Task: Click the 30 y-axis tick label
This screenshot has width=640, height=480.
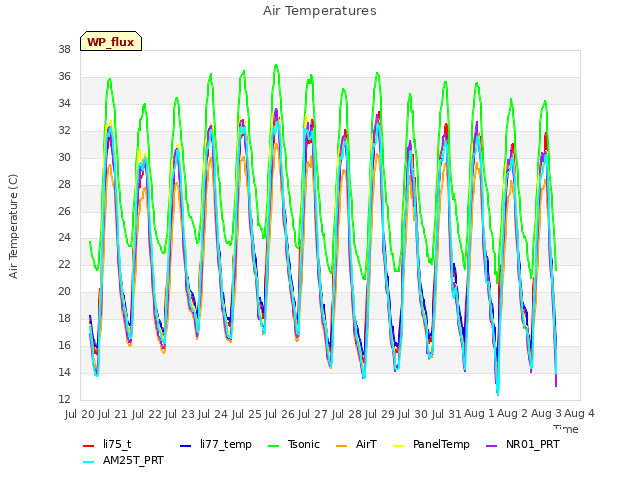Action: 64,157
